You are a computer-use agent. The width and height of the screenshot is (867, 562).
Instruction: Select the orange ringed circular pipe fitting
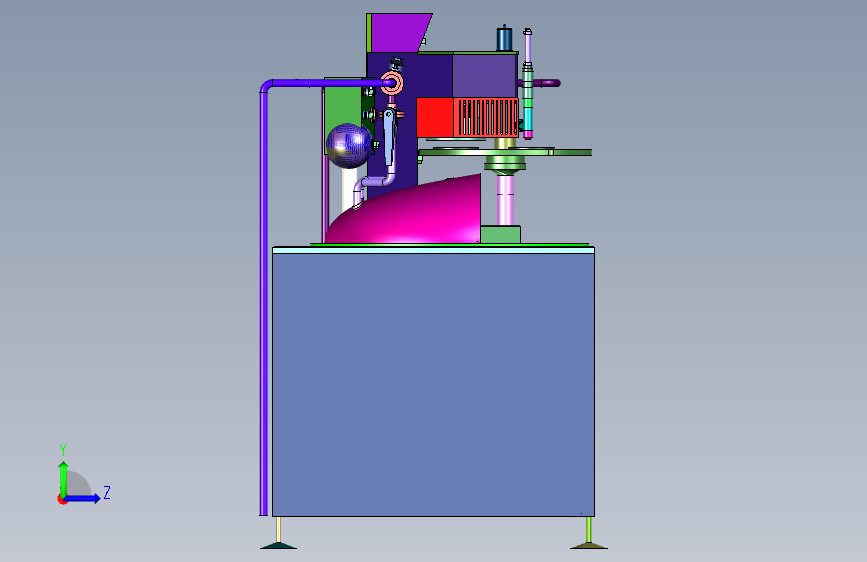pyautogui.click(x=392, y=84)
